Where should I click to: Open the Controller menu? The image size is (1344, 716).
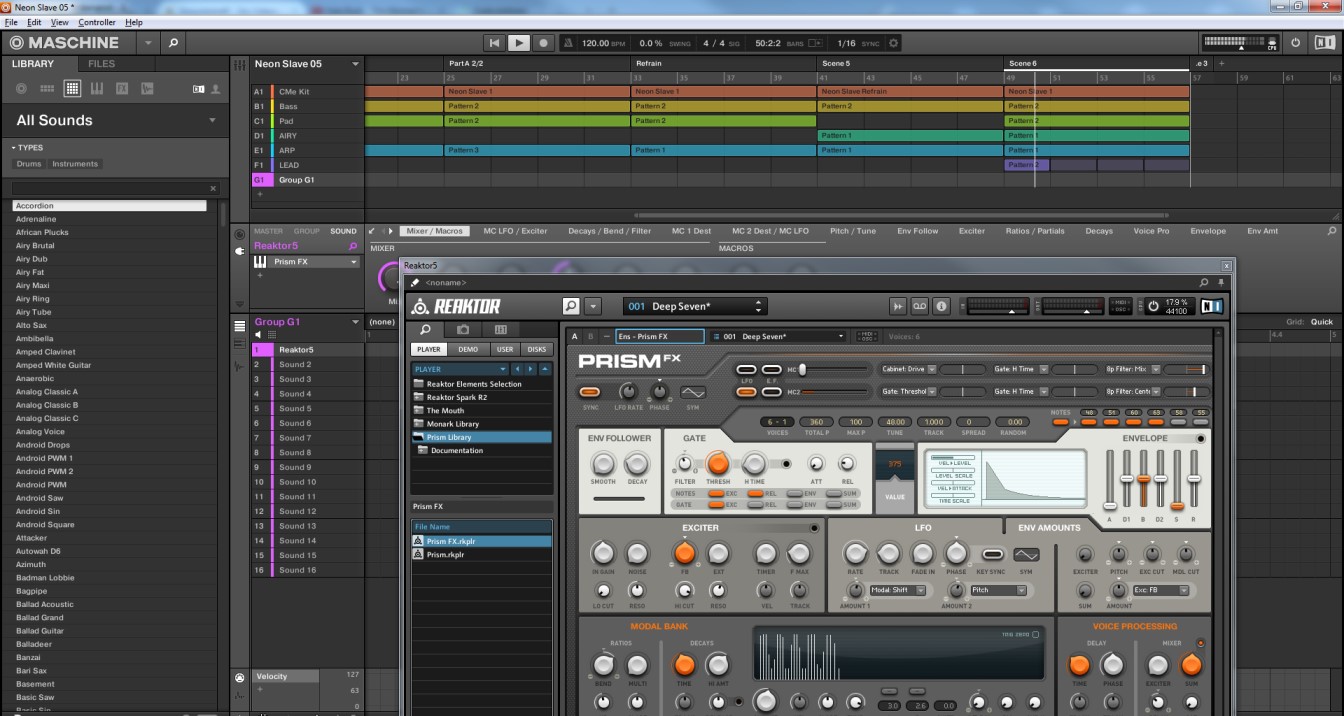(97, 22)
